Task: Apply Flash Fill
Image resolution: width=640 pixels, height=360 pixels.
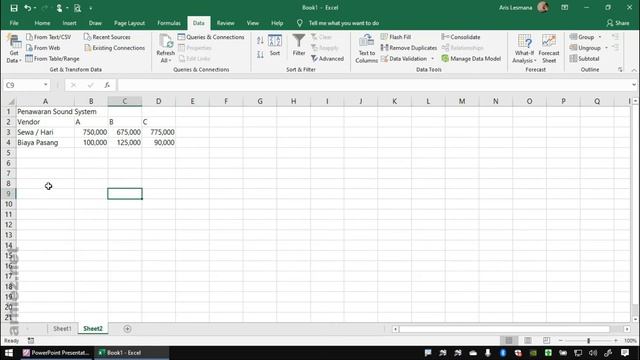Action: pyautogui.click(x=396, y=37)
